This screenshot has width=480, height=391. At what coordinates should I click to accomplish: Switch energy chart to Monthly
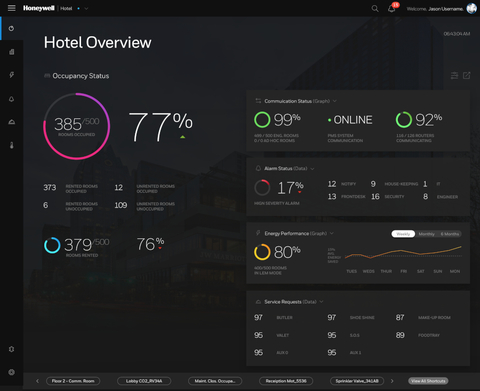click(426, 234)
